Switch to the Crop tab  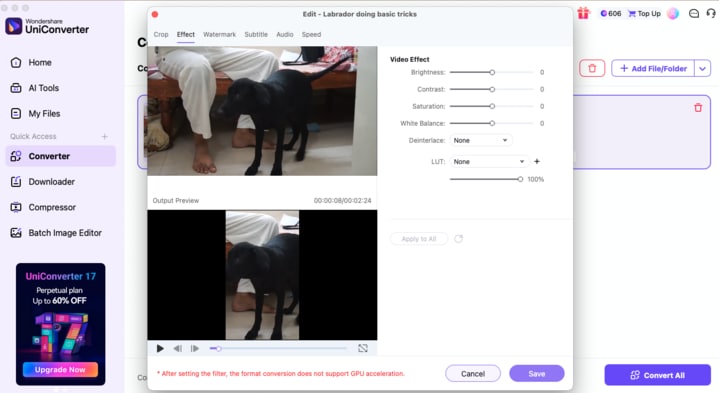(161, 34)
